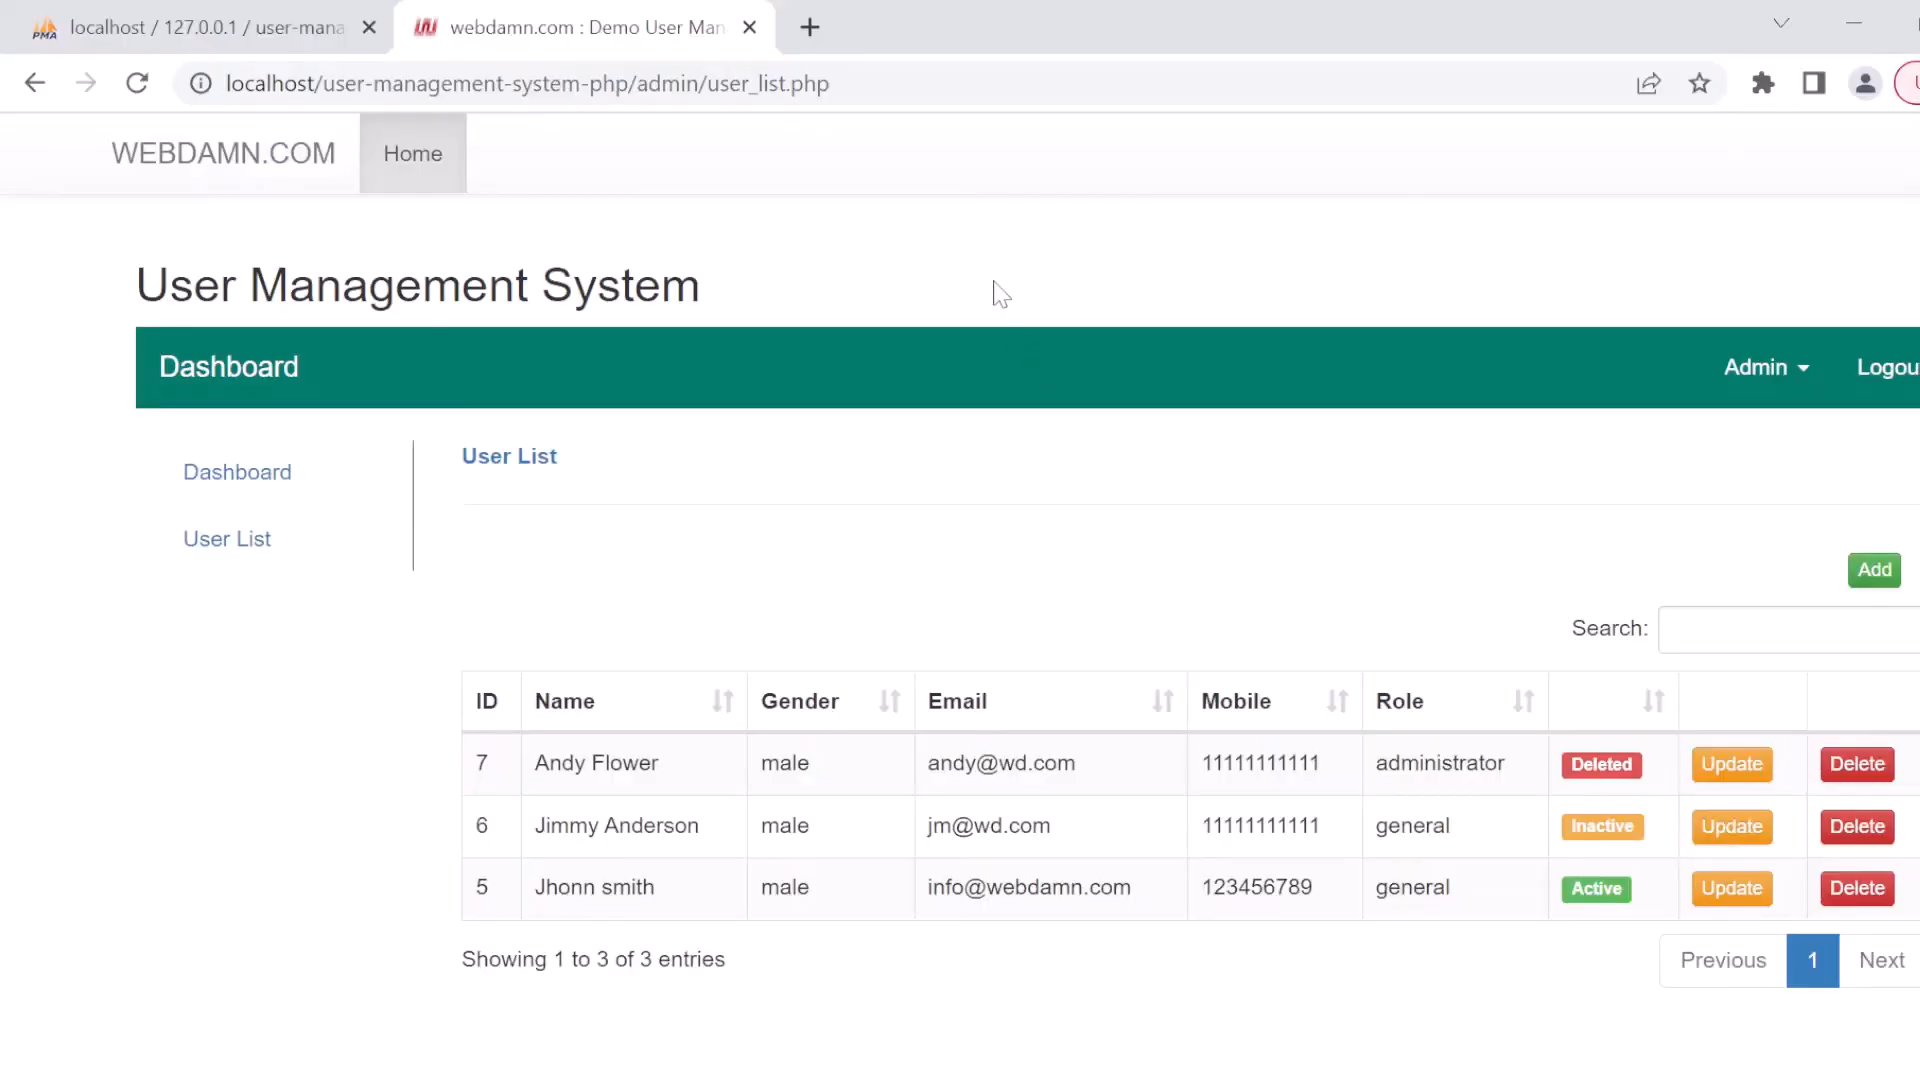Click the Search input field

1790,629
